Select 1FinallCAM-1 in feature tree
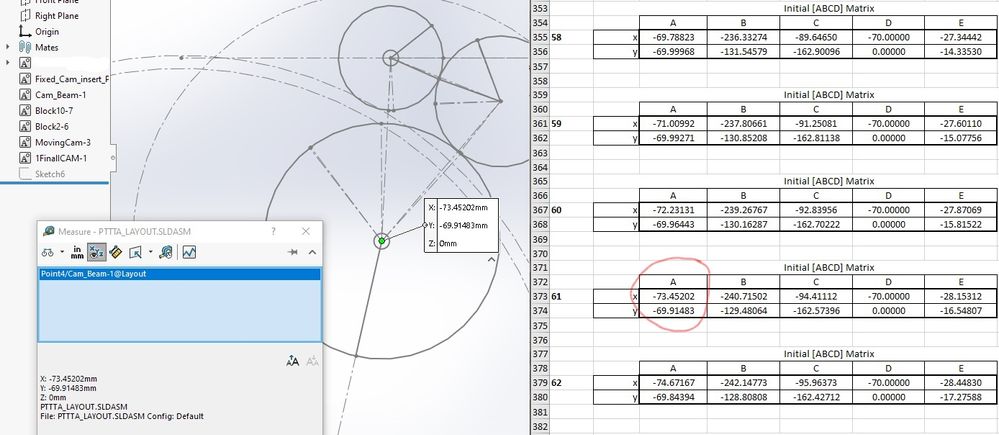Viewport: 999px width, 435px height. point(61,158)
